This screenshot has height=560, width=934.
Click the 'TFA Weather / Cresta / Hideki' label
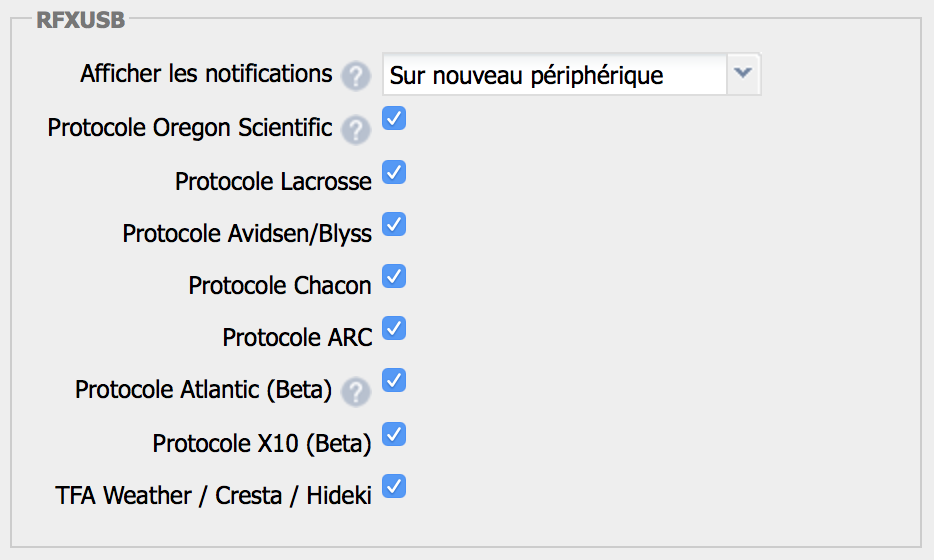(213, 495)
